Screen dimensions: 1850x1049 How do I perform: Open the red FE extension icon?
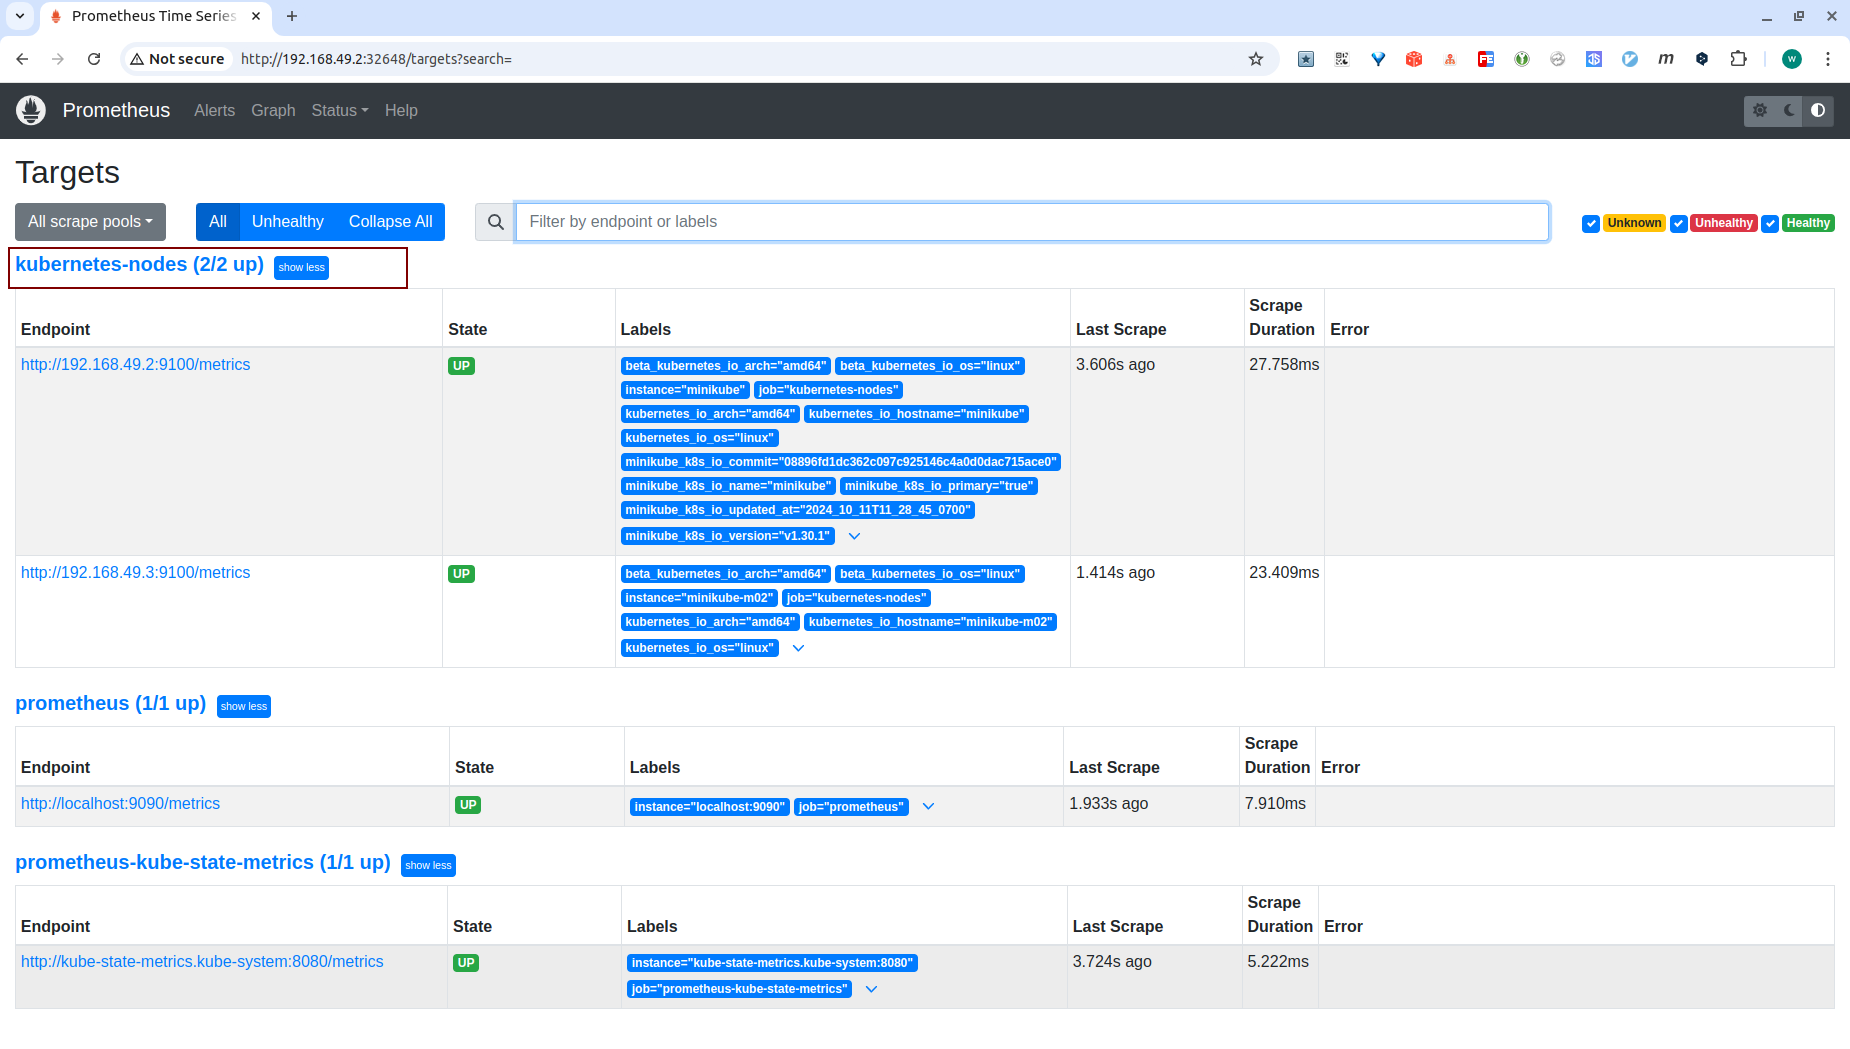1486,59
